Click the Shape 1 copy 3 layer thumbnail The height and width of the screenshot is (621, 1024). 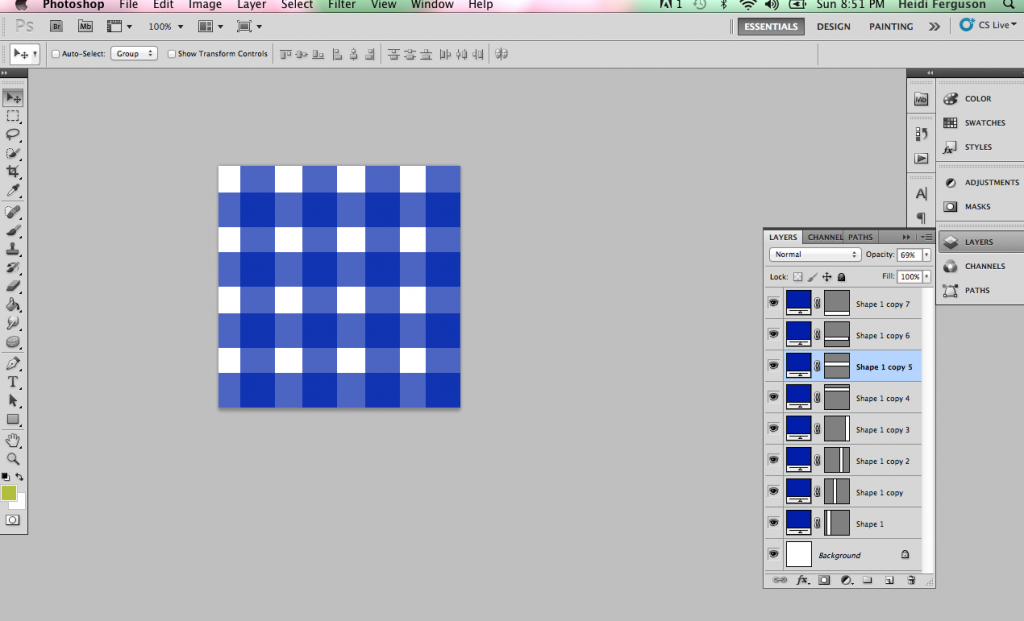(x=799, y=429)
